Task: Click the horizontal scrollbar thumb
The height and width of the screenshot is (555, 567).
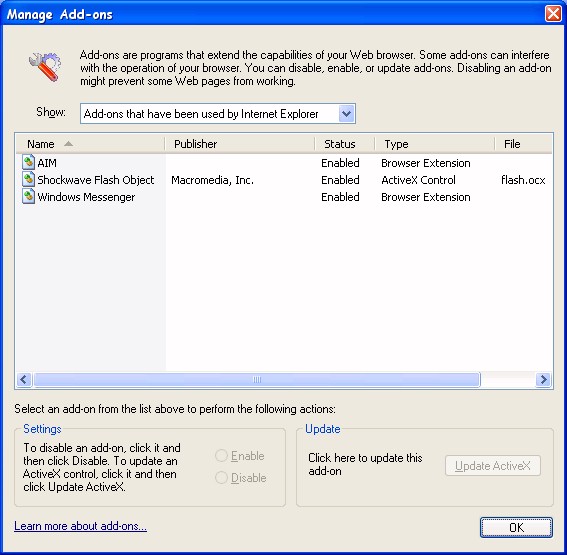Action: [x=257, y=380]
